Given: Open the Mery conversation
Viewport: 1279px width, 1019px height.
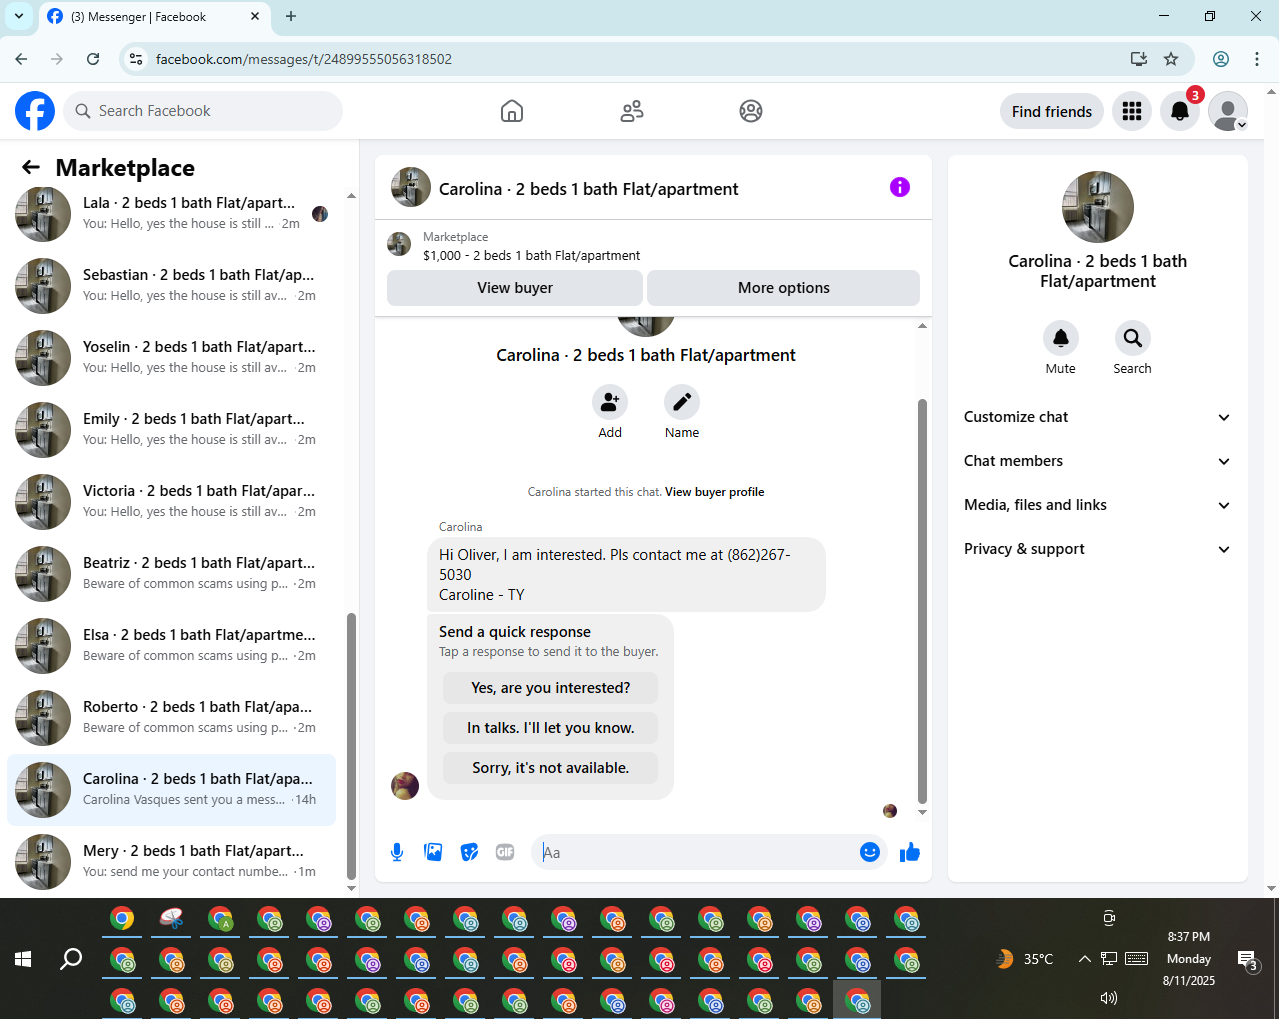Looking at the screenshot, I should click(171, 862).
